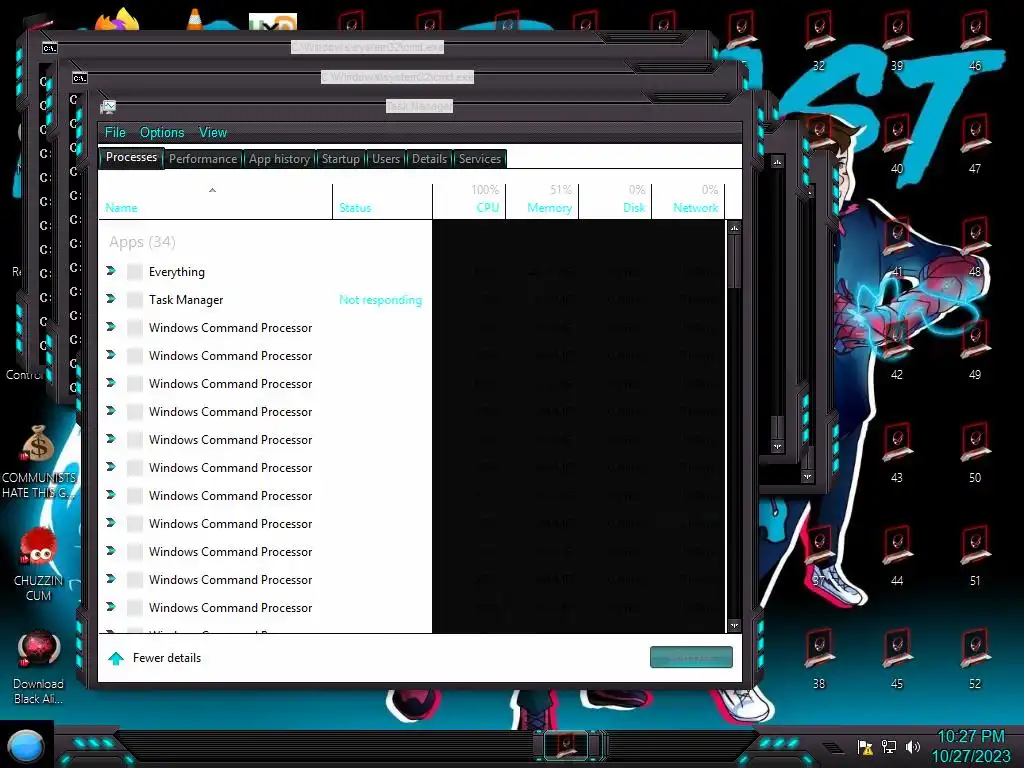Open desktop icon labeled 40

click(x=897, y=142)
